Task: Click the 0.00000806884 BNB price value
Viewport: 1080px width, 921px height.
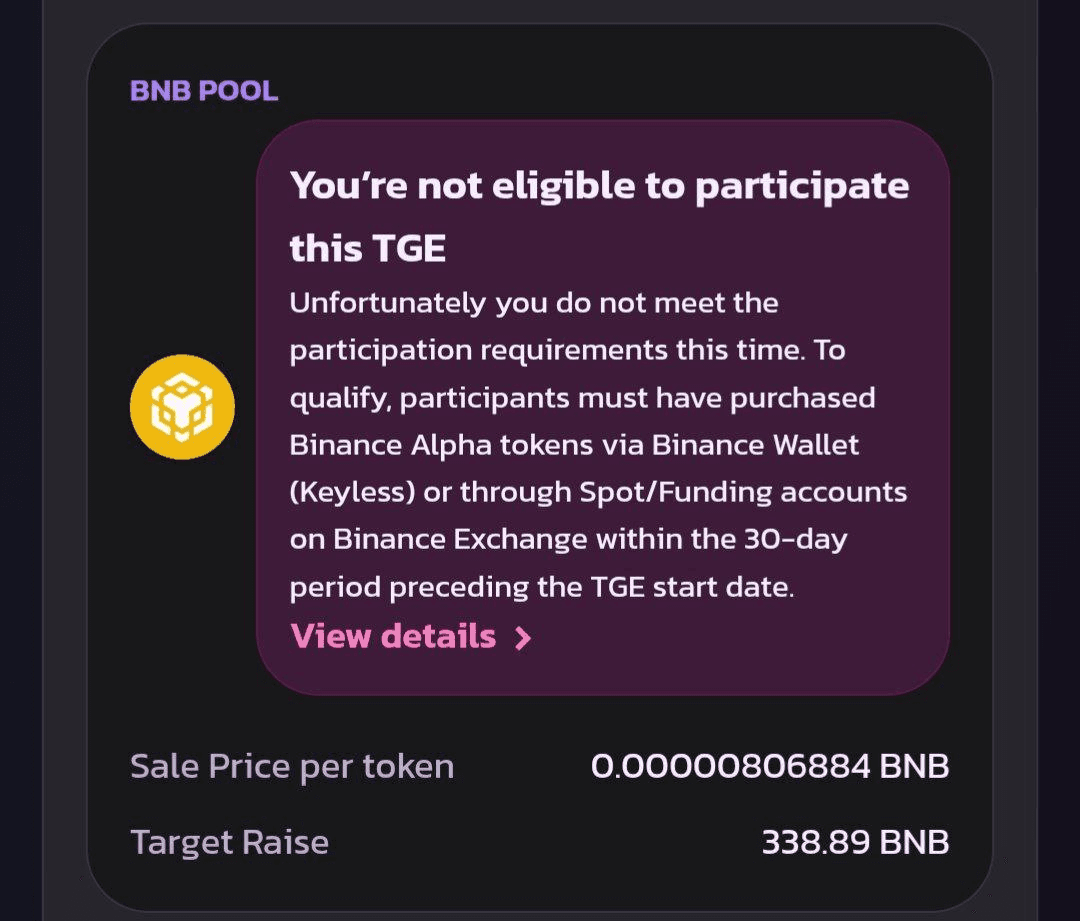Action: tap(769, 767)
